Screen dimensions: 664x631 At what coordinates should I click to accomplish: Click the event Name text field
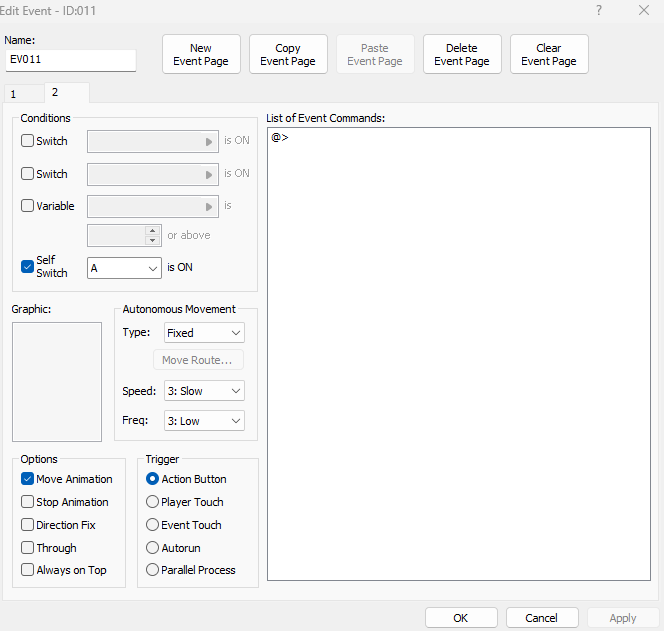70,60
